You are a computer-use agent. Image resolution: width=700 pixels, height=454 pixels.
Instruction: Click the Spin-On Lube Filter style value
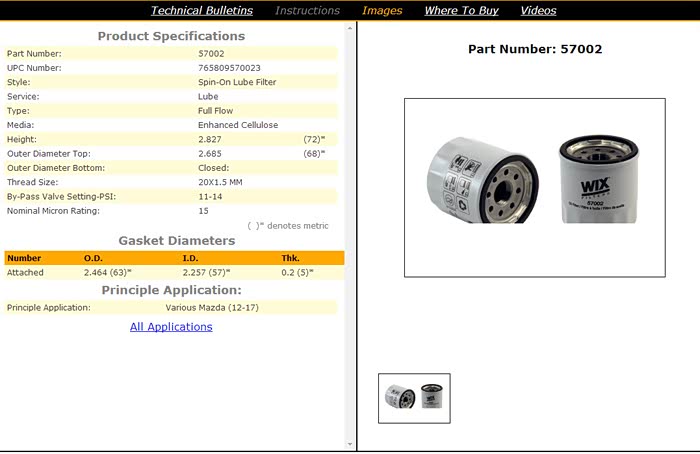[237, 82]
